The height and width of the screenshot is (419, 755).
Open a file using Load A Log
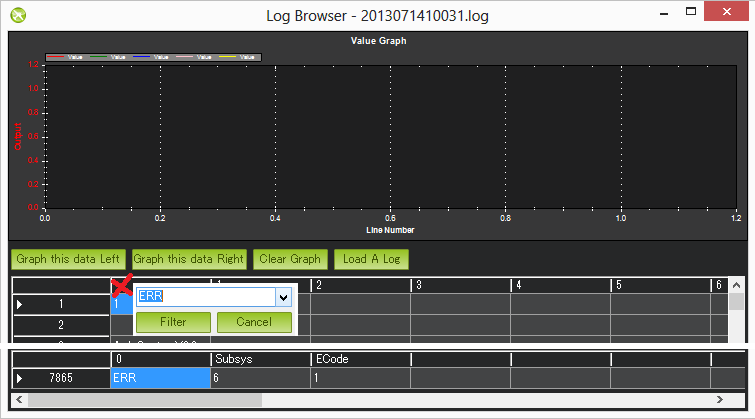click(371, 259)
